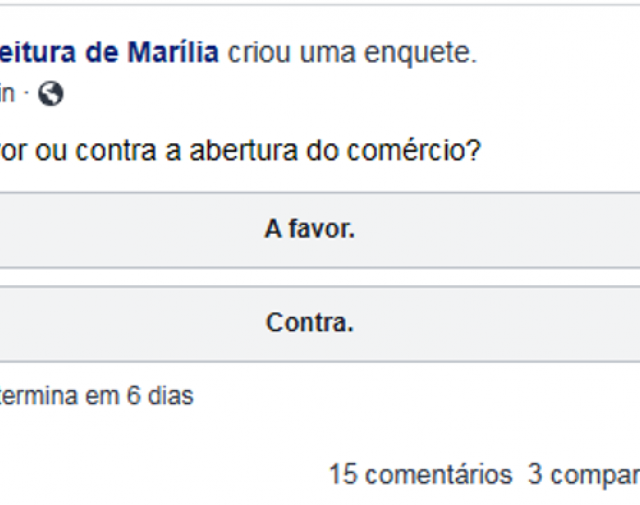Click empty area of the Contra. option bar

pos(490,324)
